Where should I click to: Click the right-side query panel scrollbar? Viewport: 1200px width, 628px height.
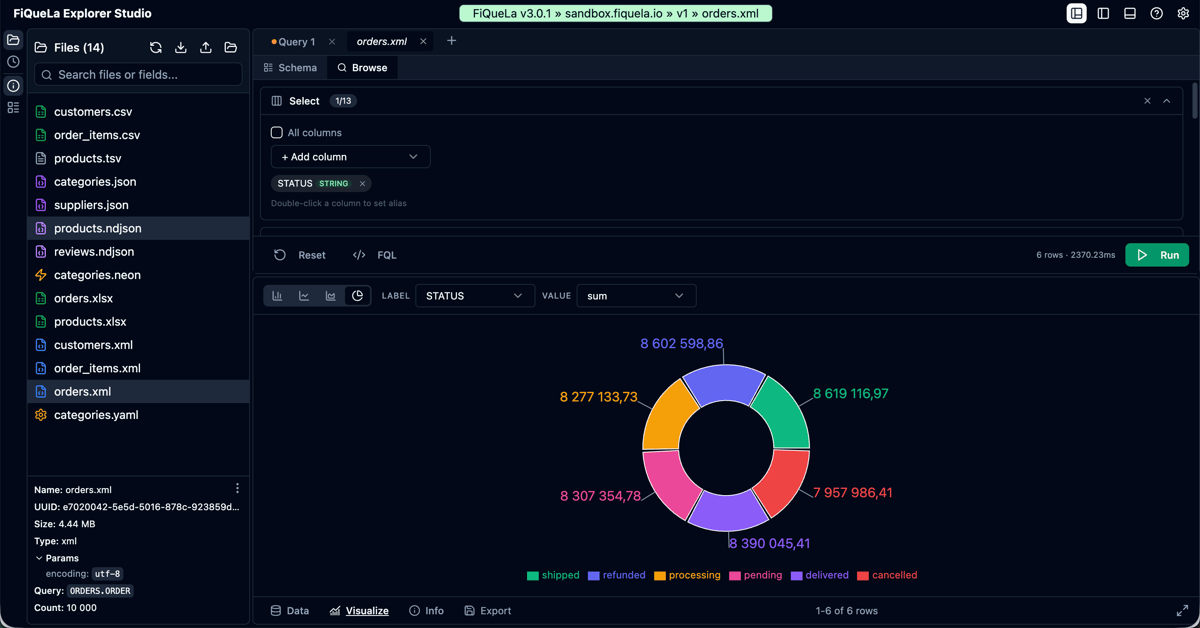[1194, 100]
